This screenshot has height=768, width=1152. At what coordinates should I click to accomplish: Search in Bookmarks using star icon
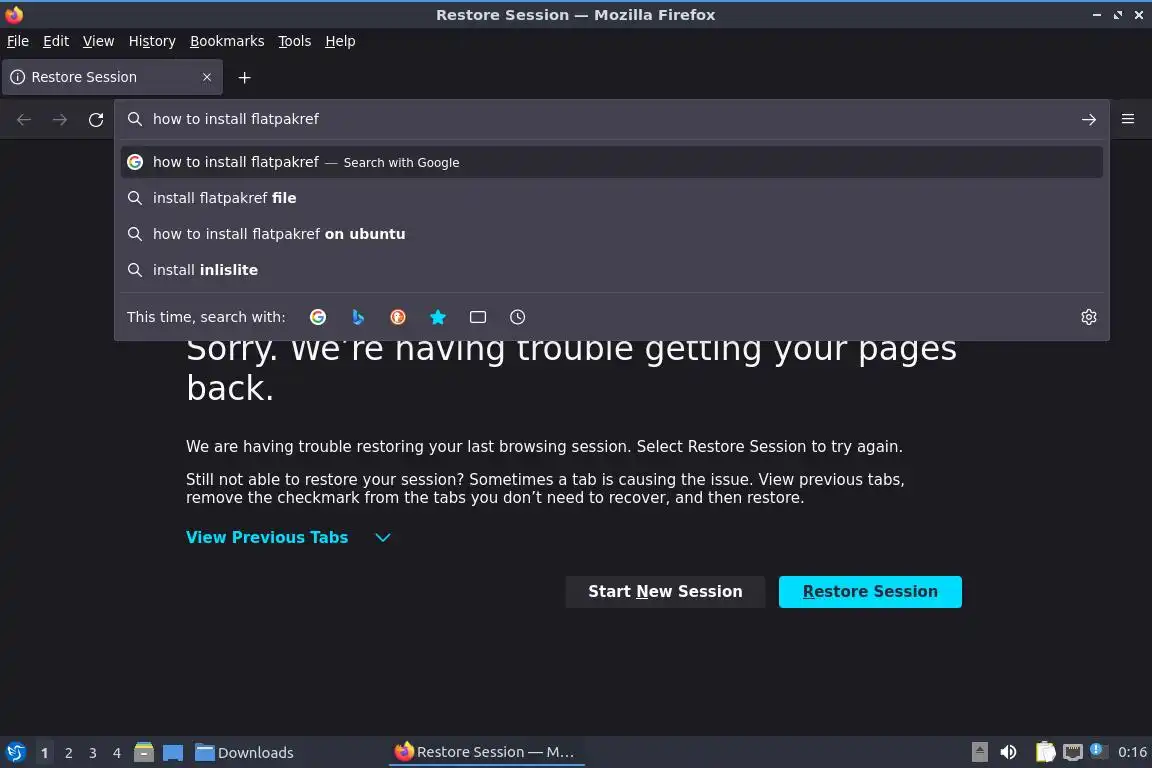438,317
